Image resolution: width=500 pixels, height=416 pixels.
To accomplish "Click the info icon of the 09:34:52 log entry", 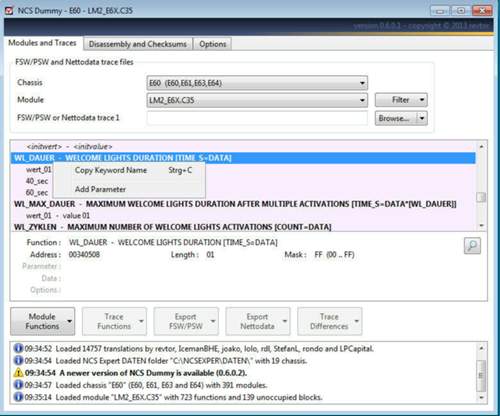I will click(x=18, y=349).
